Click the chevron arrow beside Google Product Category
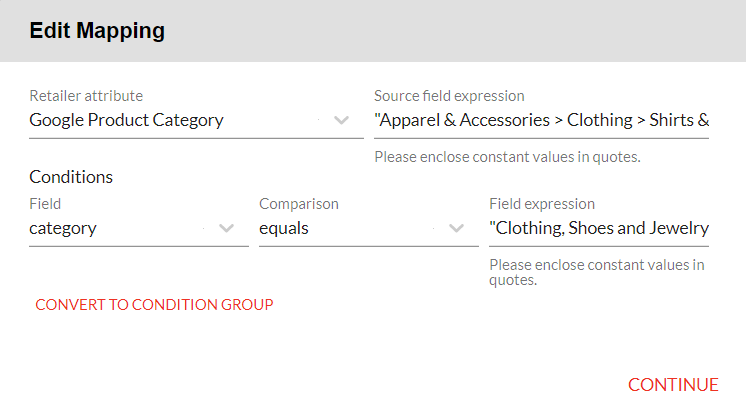Viewport: 746px width, 414px height. (x=341, y=120)
